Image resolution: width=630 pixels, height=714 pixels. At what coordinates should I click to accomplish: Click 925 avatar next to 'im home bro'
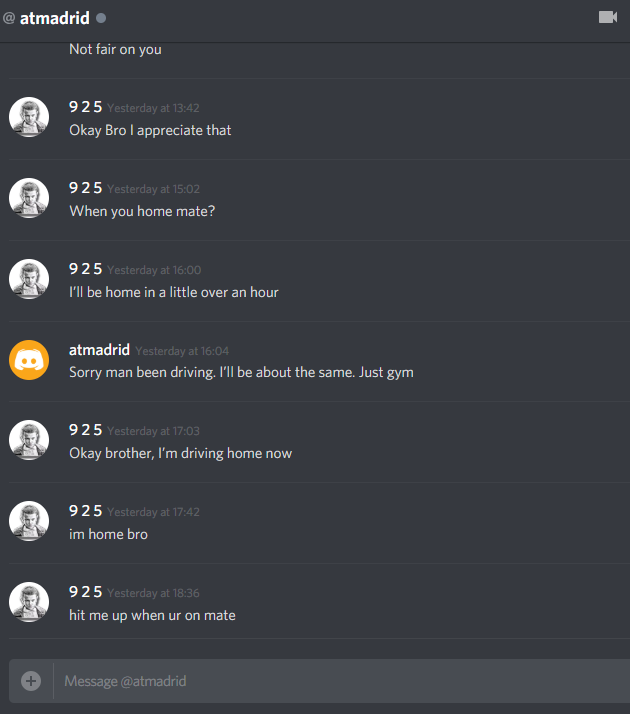29,521
